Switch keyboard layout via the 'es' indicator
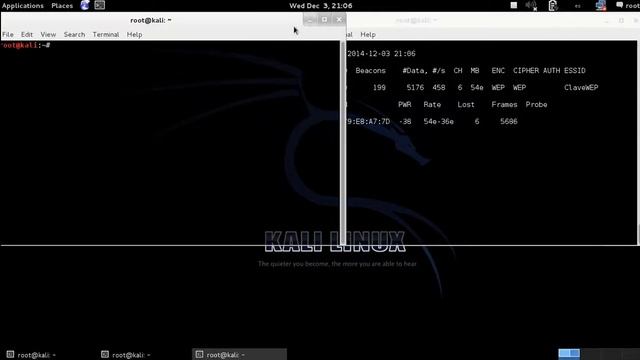 [x=578, y=6]
